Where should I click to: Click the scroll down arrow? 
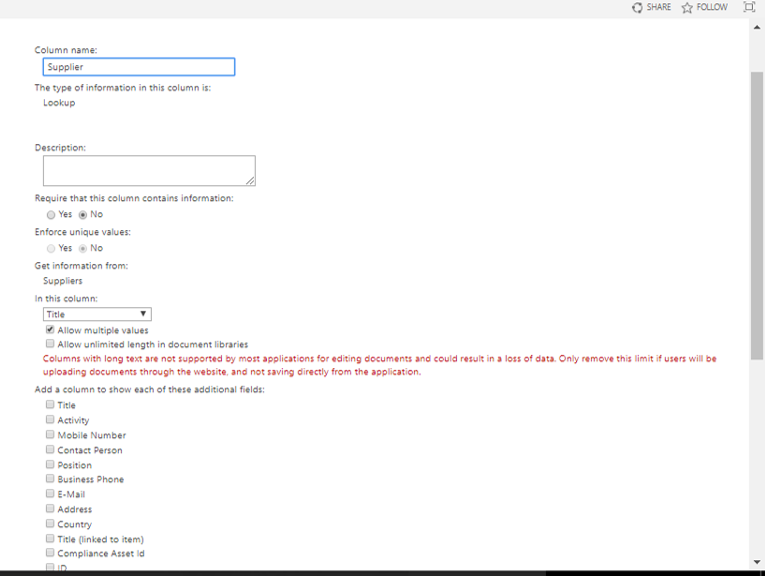pos(757,562)
